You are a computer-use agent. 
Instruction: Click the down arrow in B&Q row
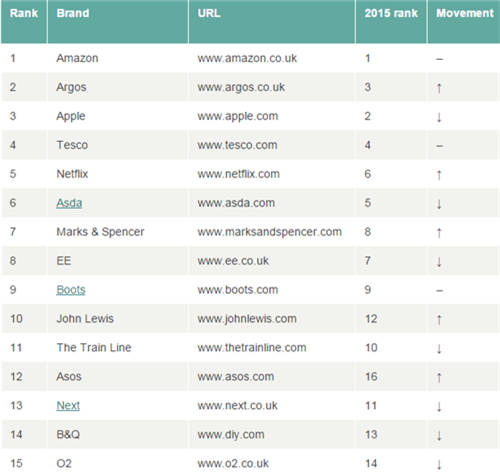(x=439, y=435)
